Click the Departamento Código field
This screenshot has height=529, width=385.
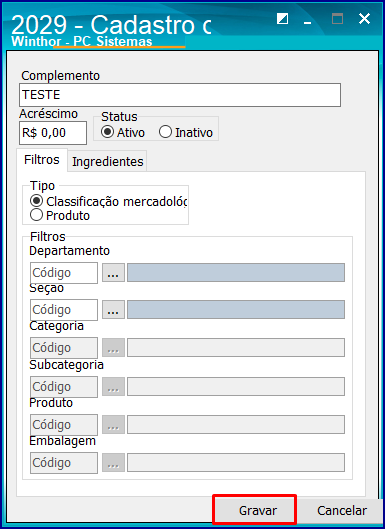64,273
